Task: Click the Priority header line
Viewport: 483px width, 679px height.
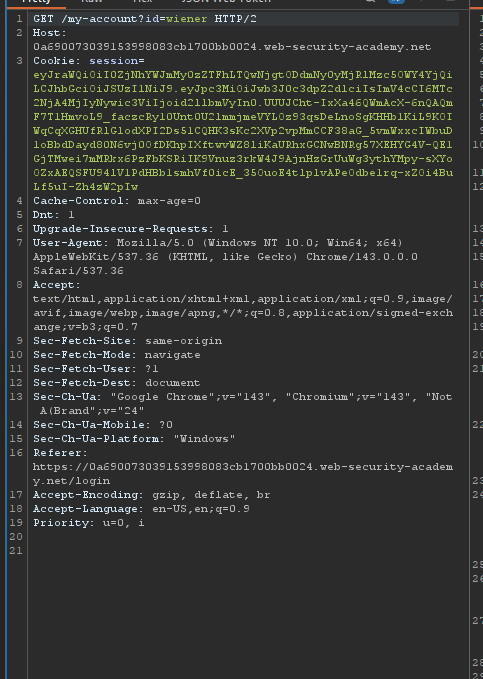Action: 89,523
